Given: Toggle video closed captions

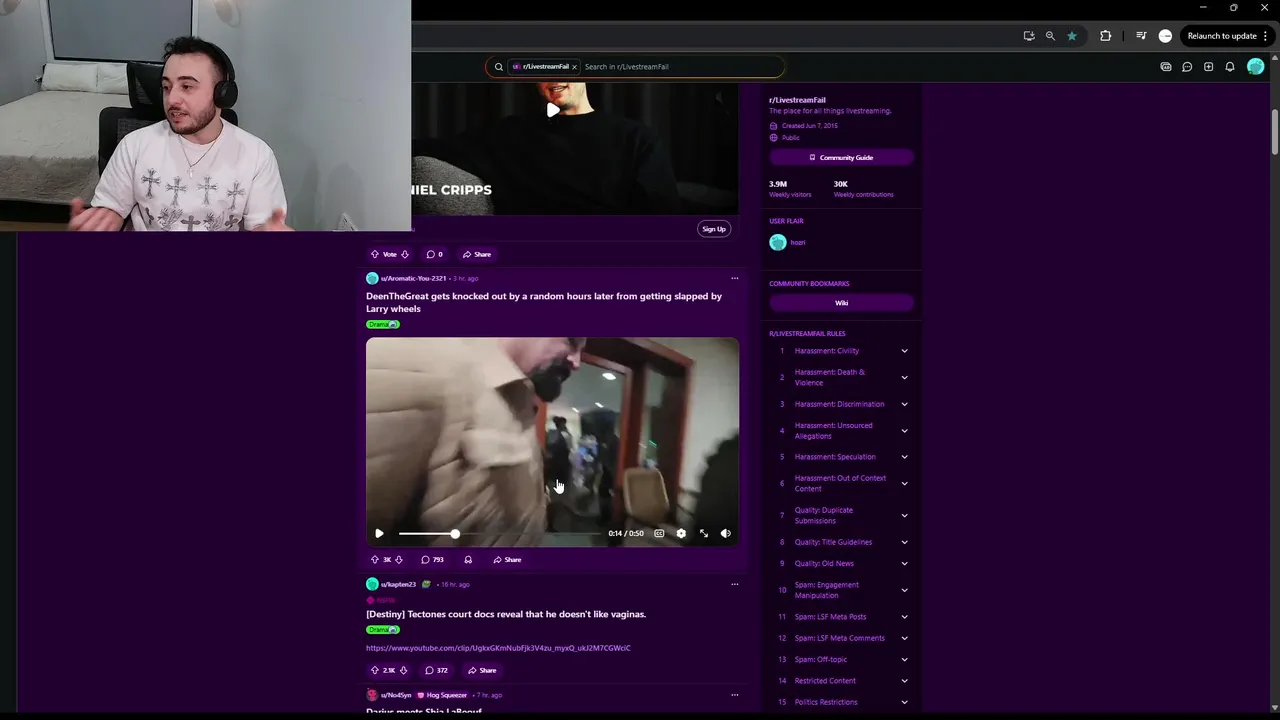Looking at the screenshot, I should click(659, 533).
